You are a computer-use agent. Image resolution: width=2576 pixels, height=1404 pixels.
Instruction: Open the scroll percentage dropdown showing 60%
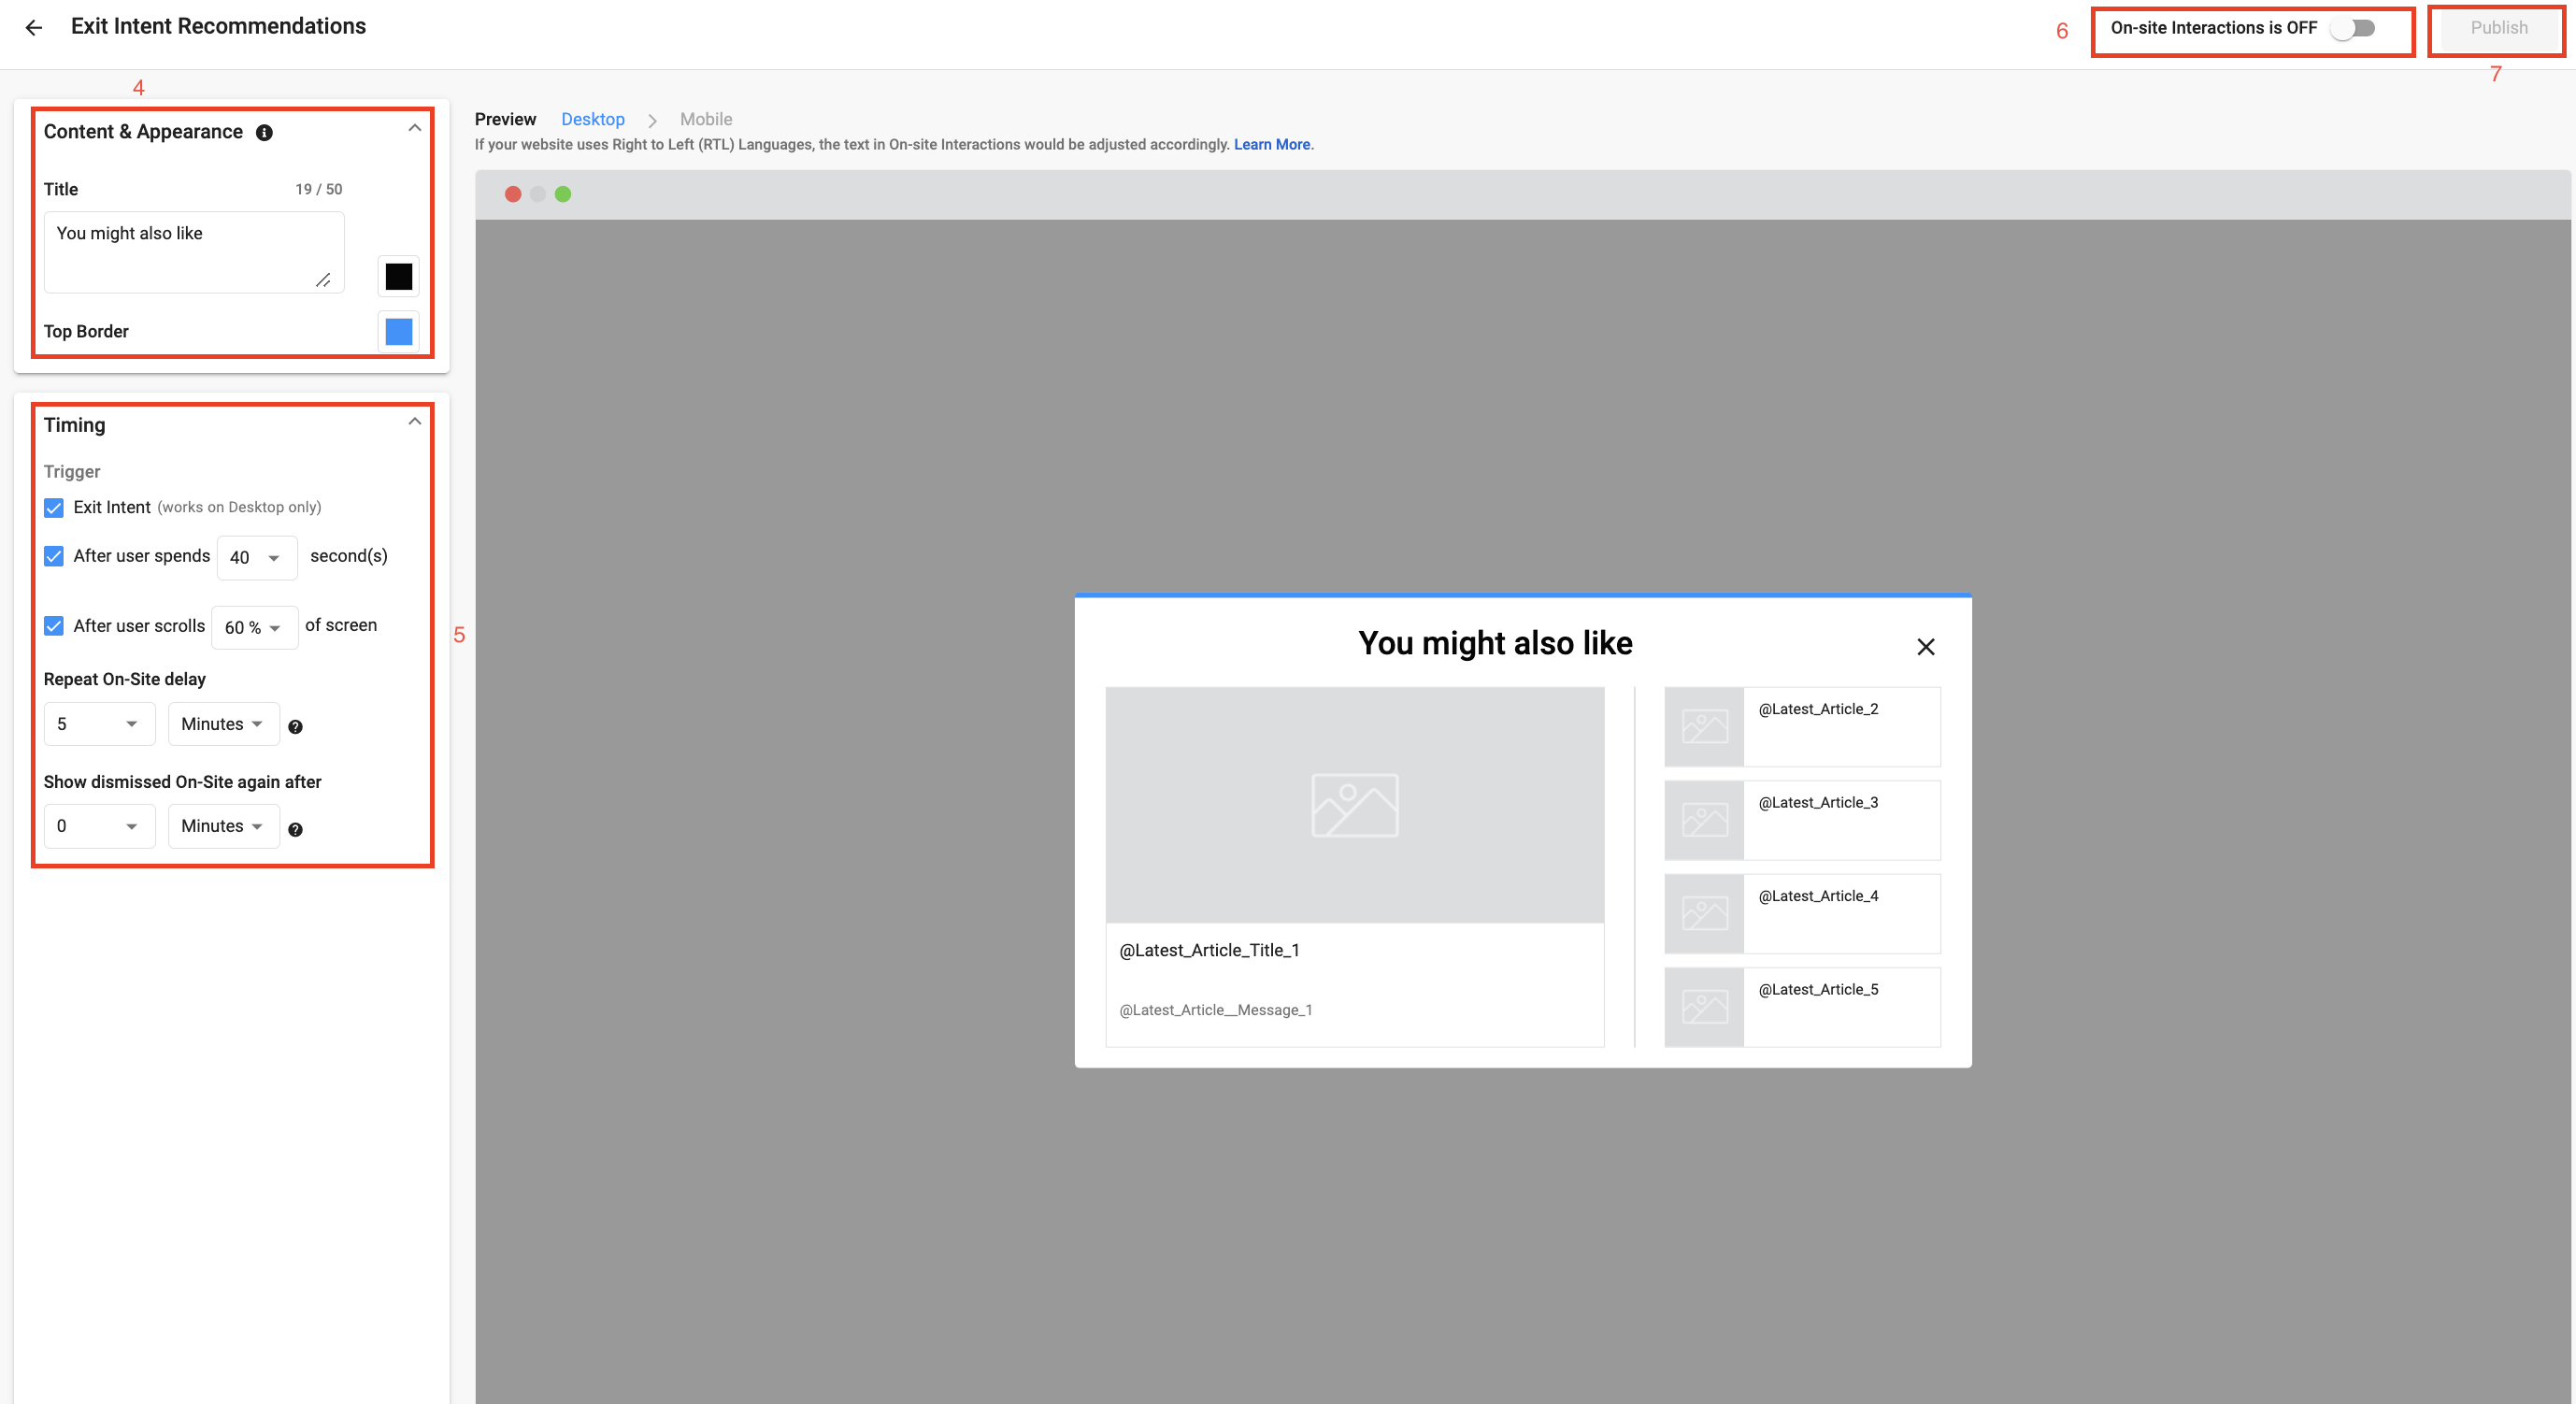pyautogui.click(x=254, y=627)
